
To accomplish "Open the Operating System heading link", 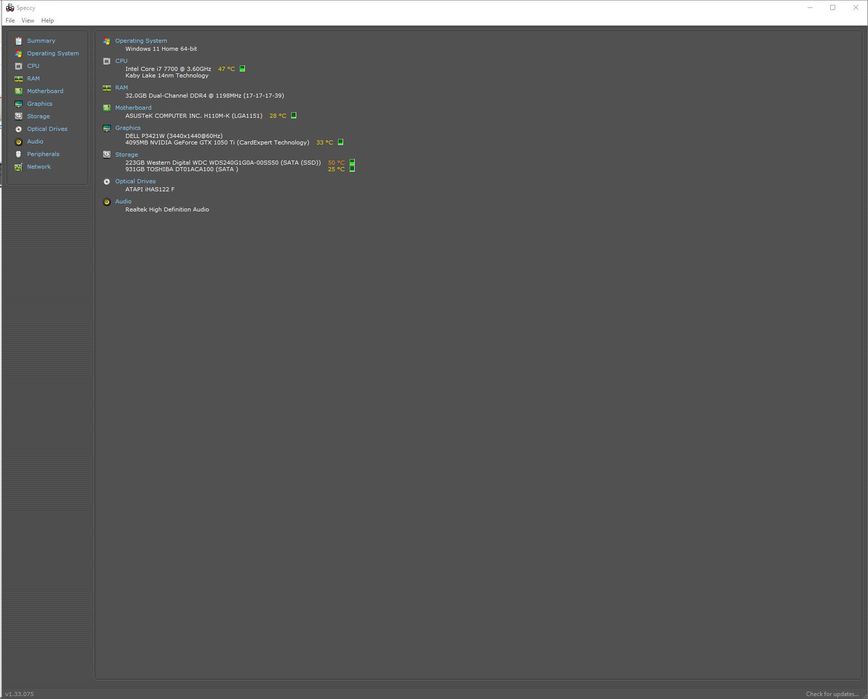I will point(141,41).
